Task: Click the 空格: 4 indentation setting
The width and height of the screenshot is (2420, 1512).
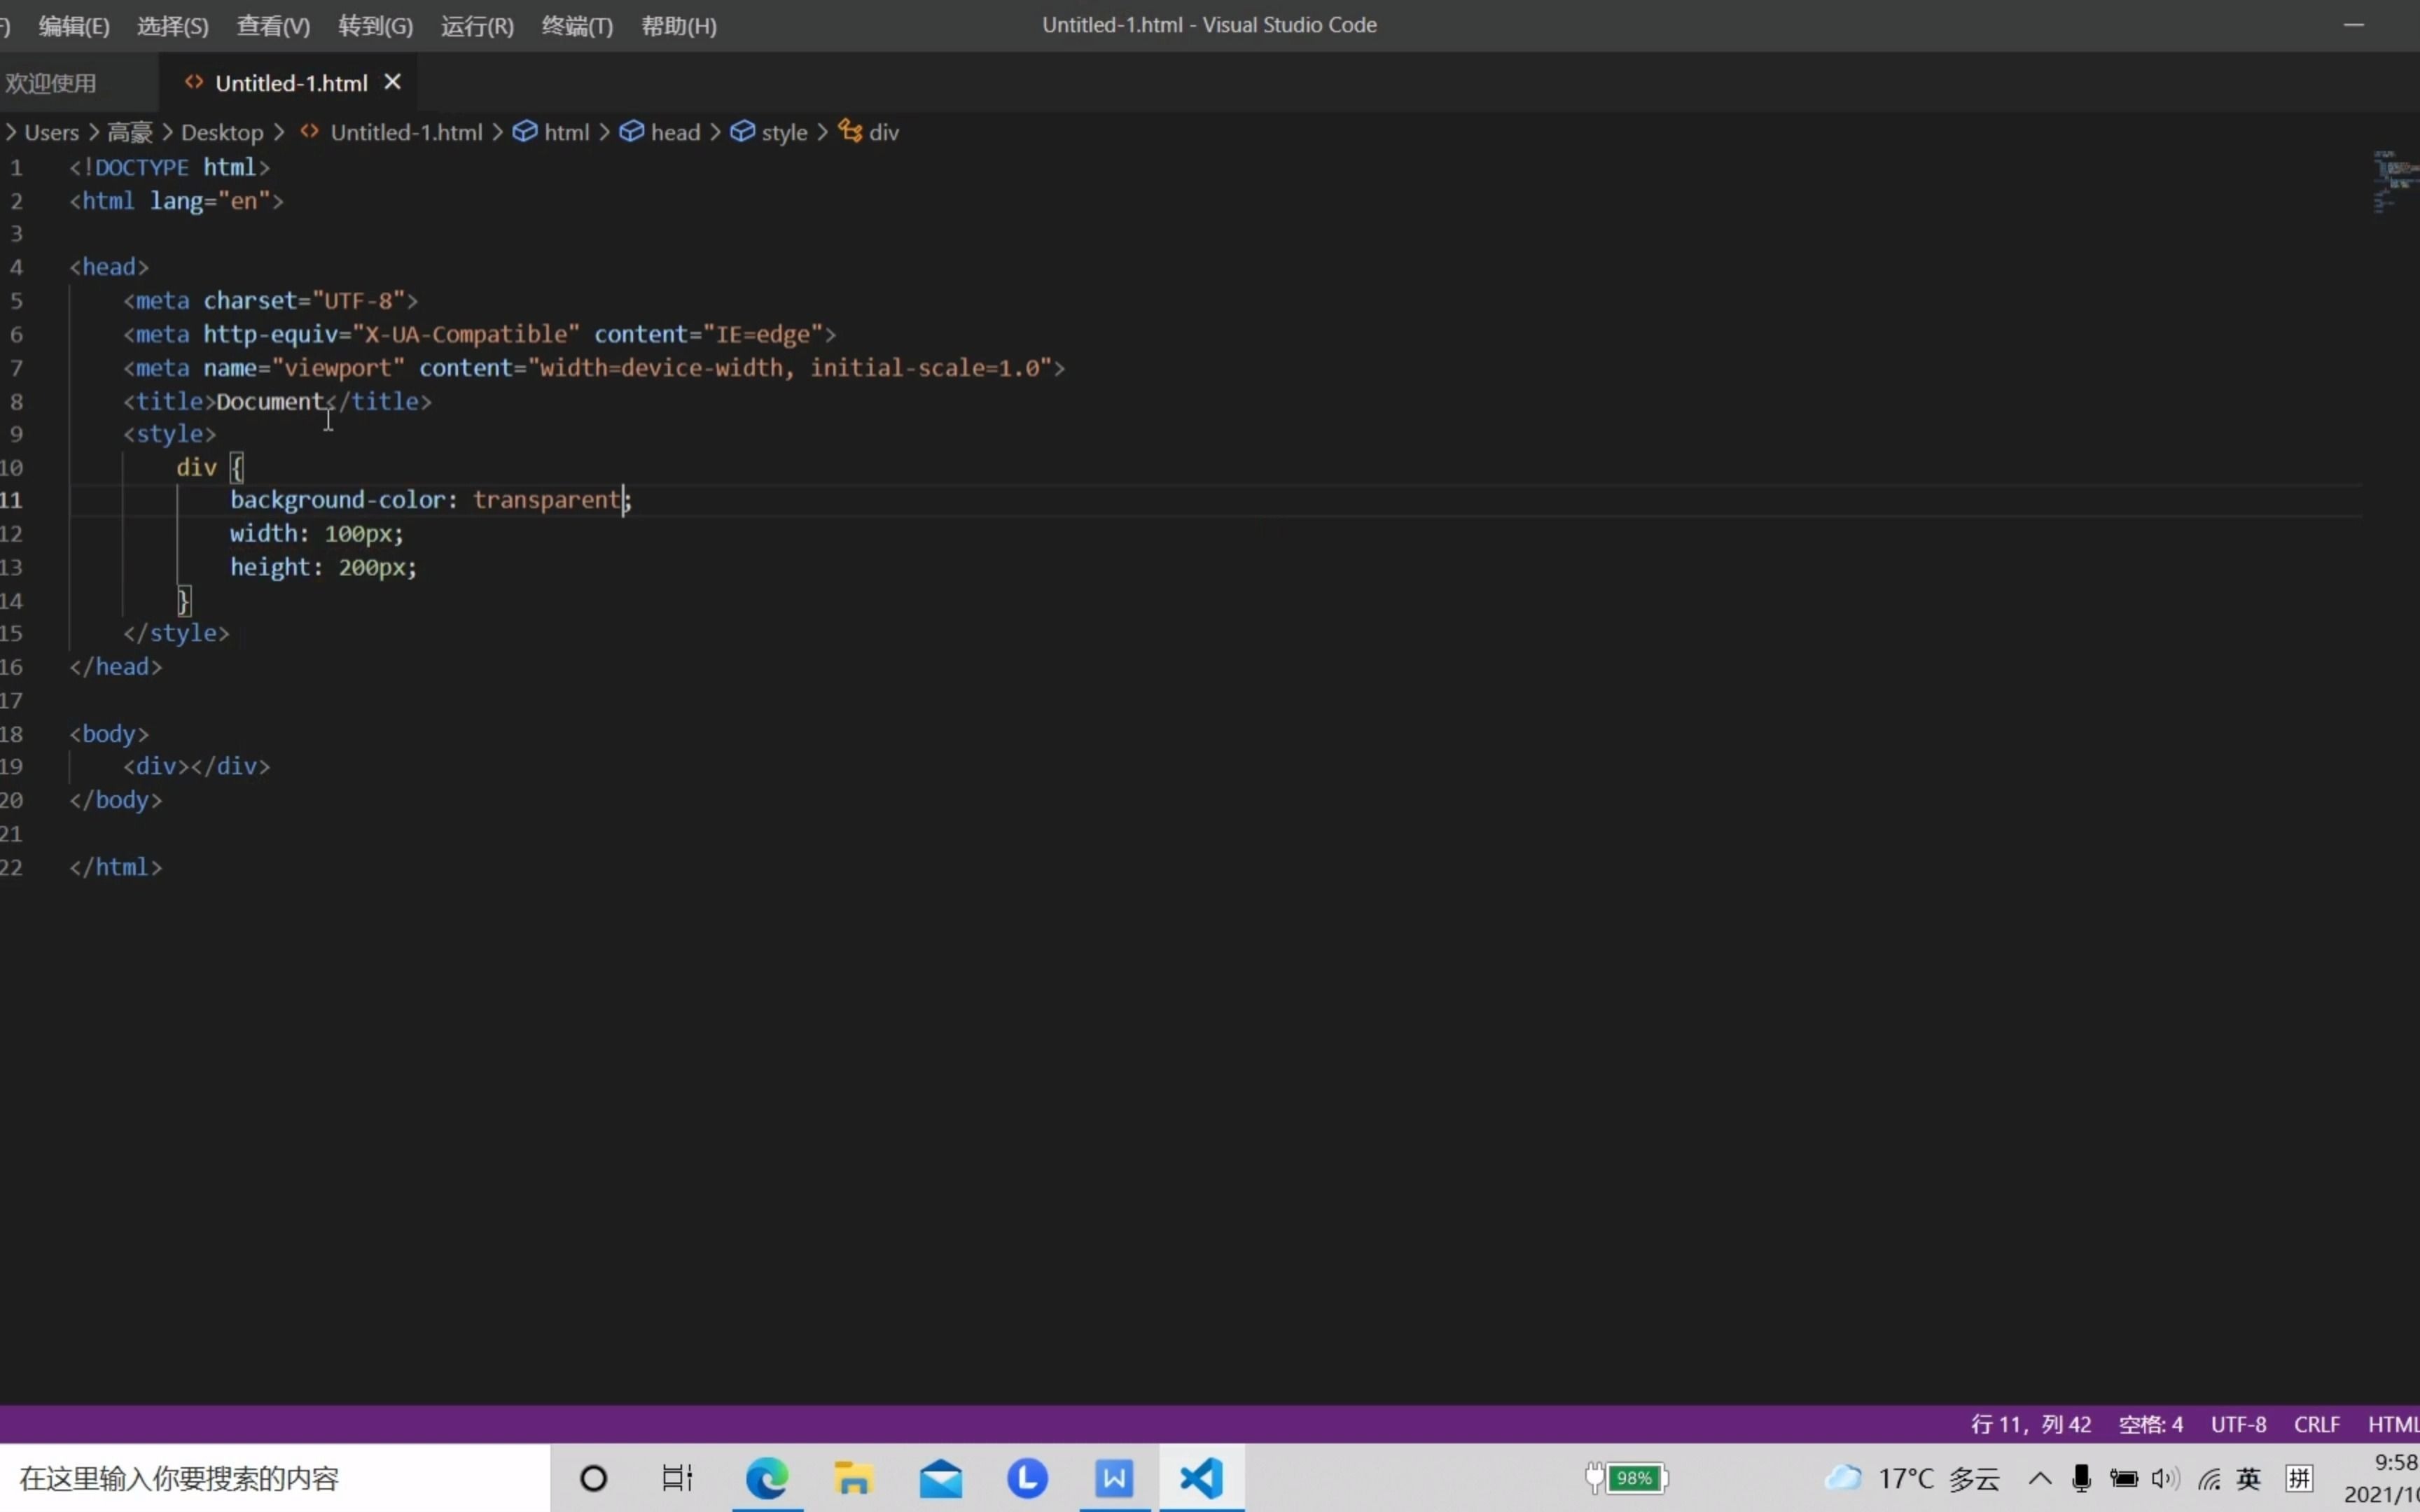Action: [2150, 1424]
